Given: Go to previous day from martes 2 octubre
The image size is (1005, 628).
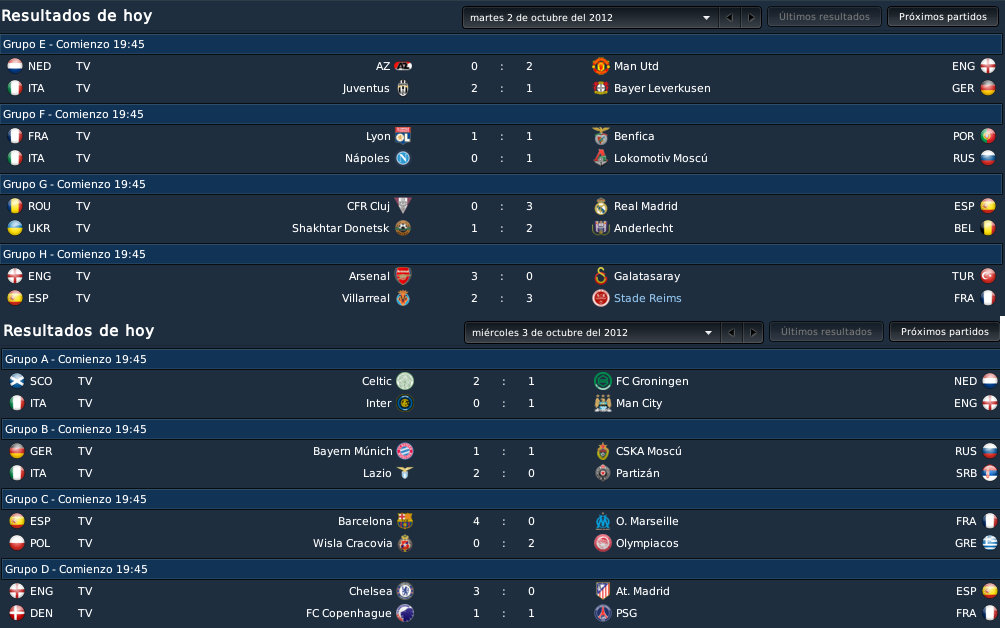Looking at the screenshot, I should pos(729,17).
